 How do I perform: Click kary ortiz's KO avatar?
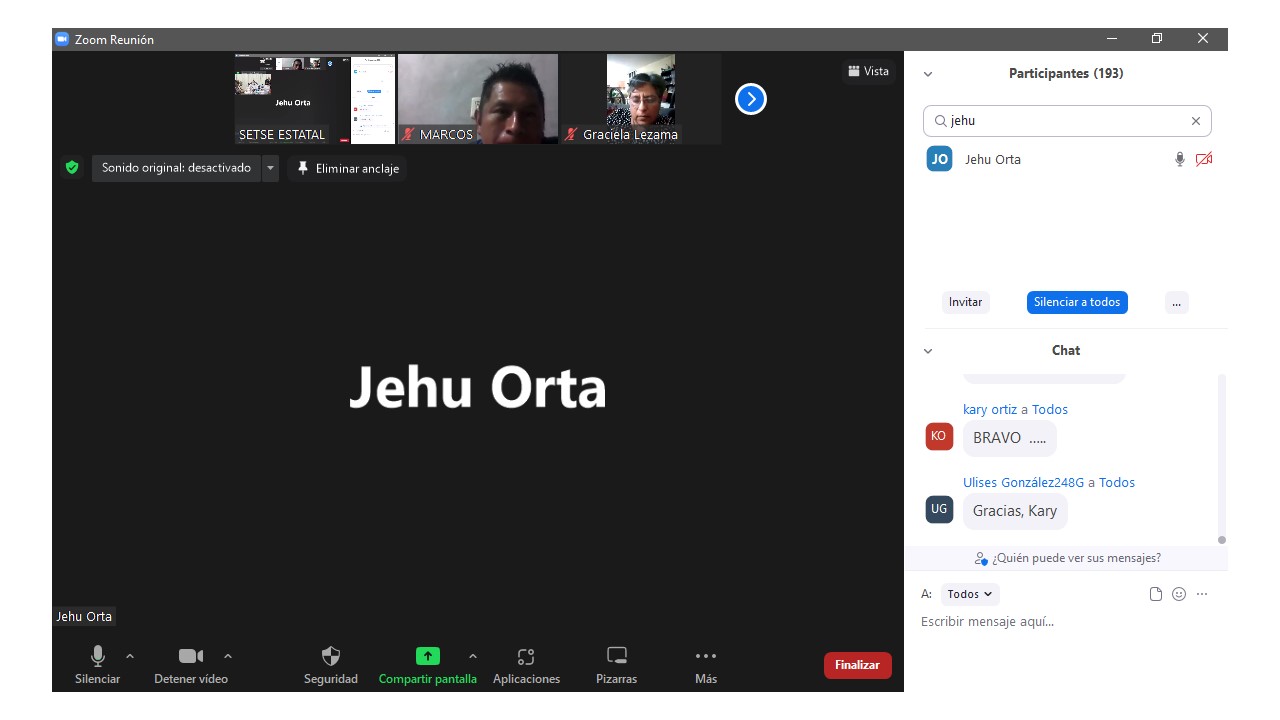939,436
